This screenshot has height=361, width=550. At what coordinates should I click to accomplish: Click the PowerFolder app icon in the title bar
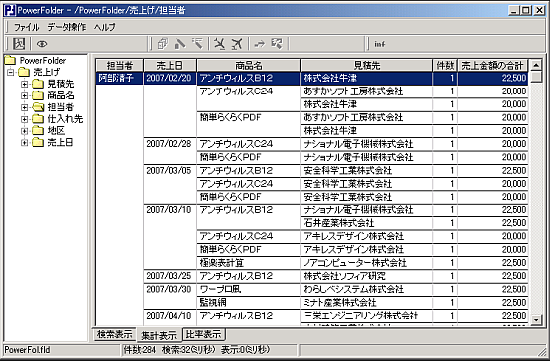10,10
